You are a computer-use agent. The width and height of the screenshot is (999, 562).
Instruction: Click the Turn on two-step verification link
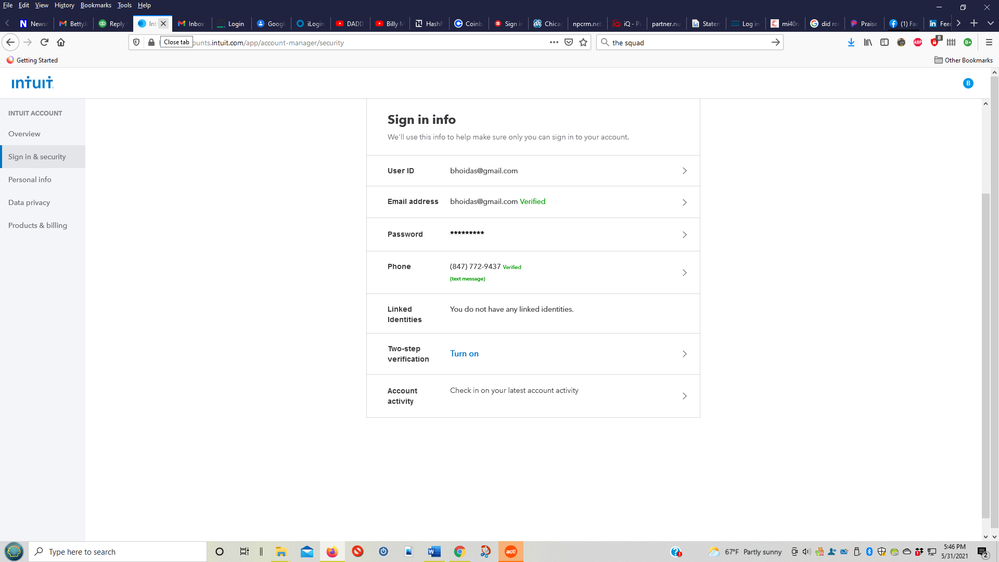tap(464, 354)
